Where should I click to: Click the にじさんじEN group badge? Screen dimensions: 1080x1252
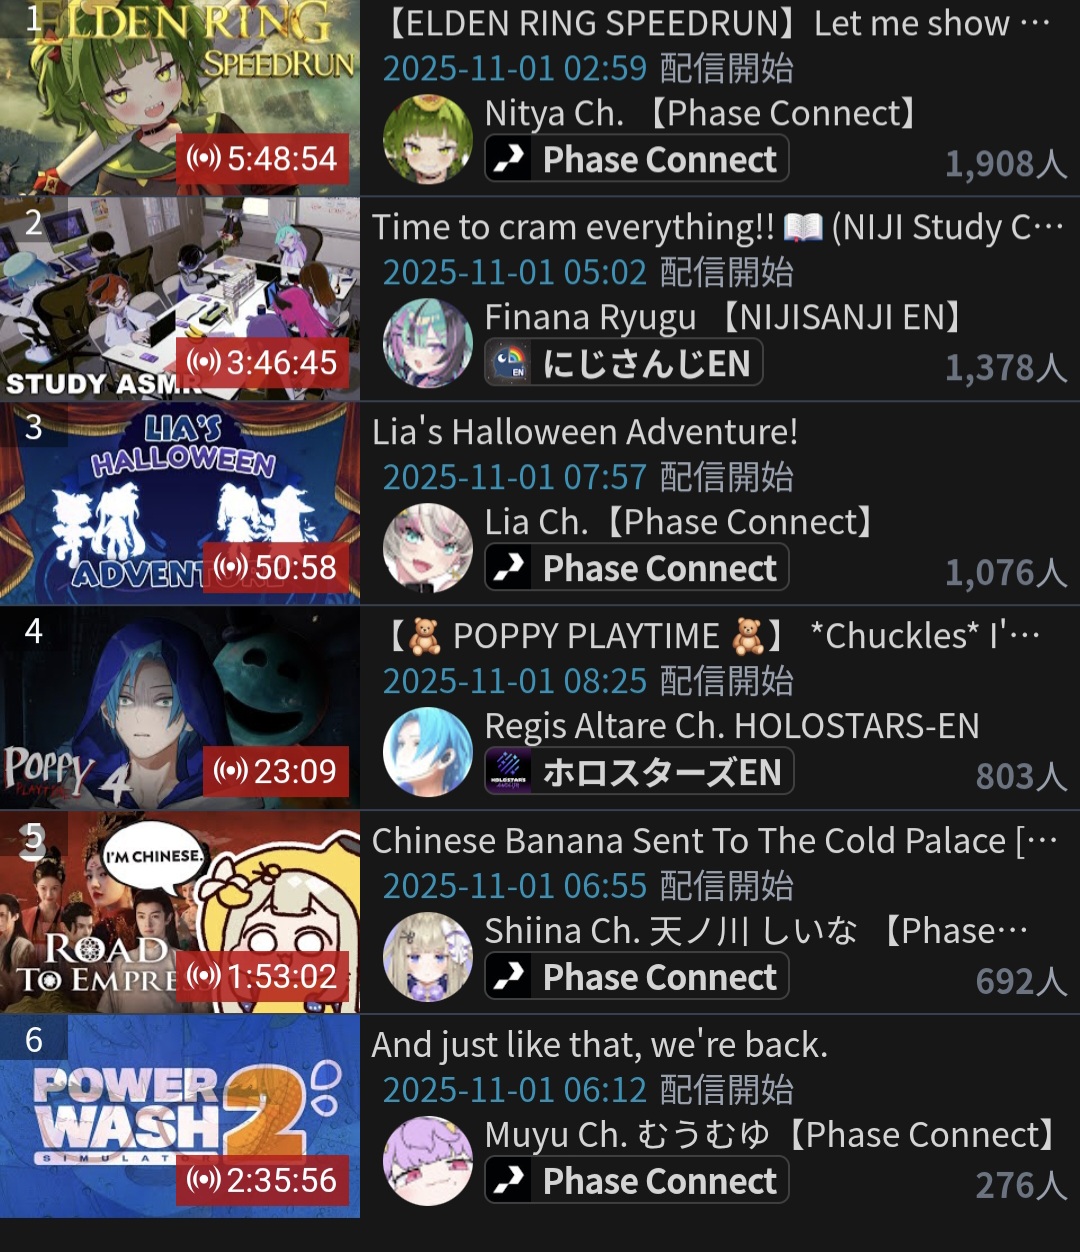click(624, 363)
